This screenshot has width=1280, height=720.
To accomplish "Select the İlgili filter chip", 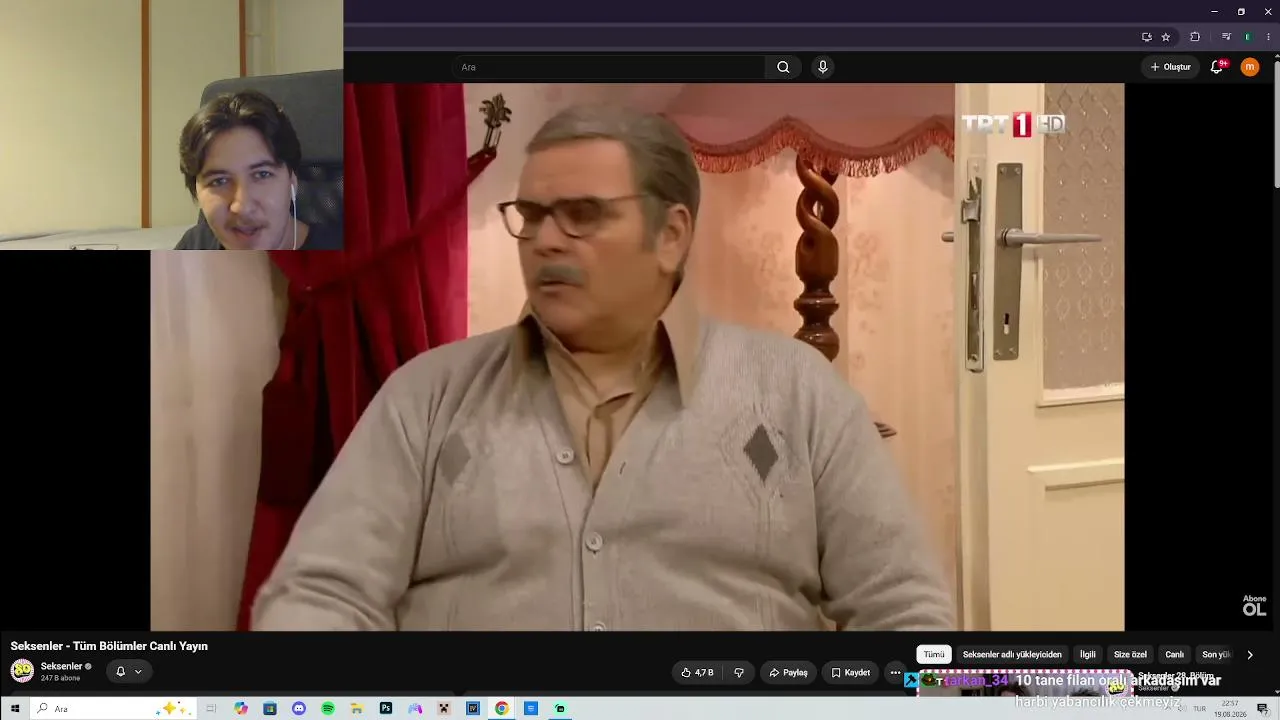I will tap(1087, 655).
